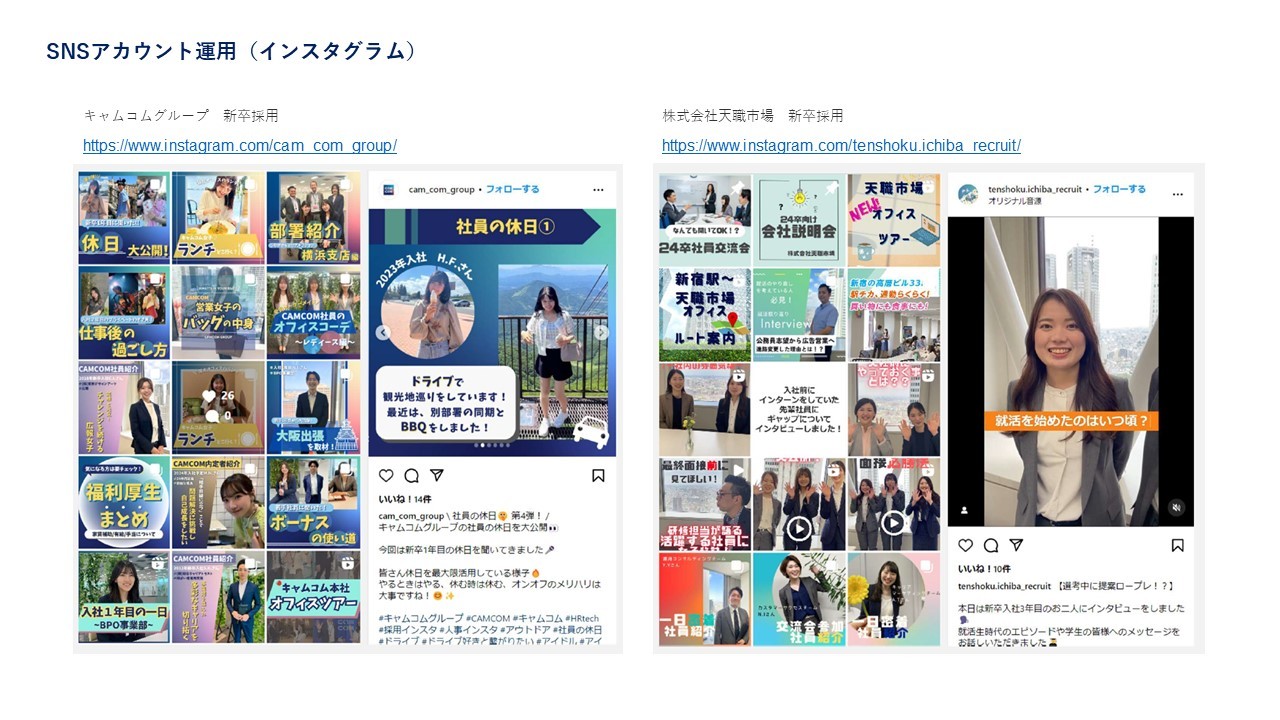
Task: Open the 入社1年目の一日 thumbnail
Action: [124, 597]
